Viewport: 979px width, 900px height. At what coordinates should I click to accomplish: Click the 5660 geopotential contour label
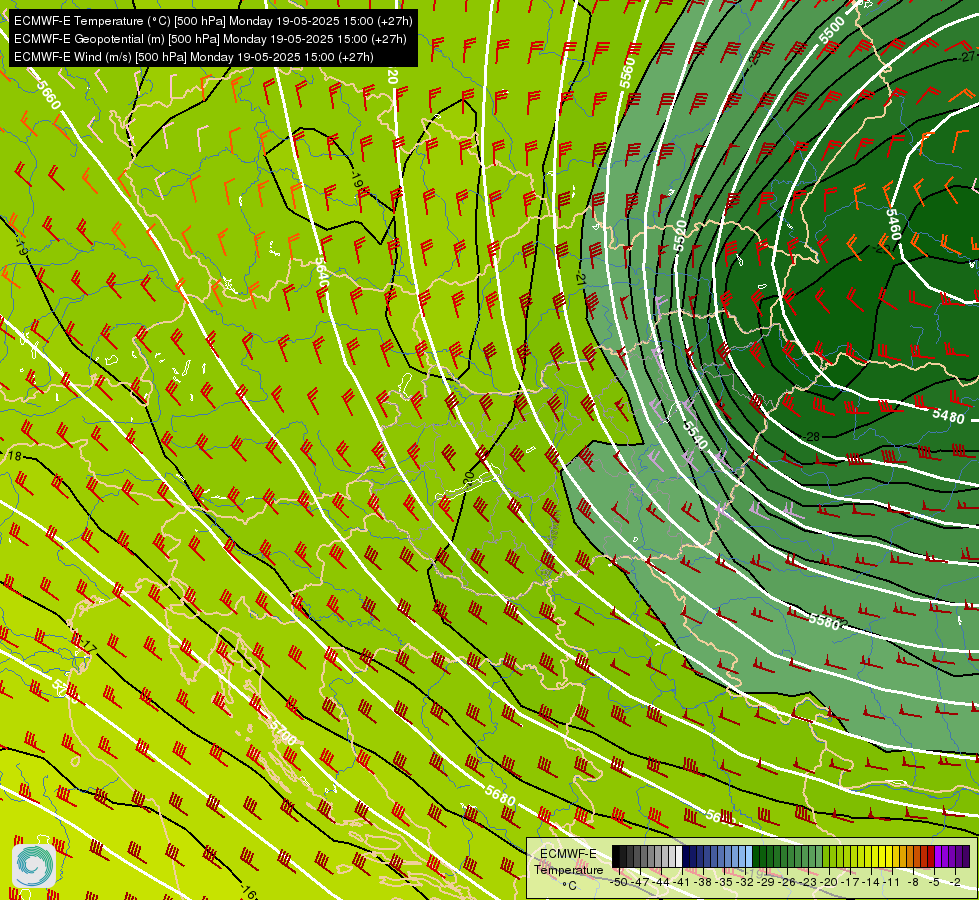[x=48, y=94]
